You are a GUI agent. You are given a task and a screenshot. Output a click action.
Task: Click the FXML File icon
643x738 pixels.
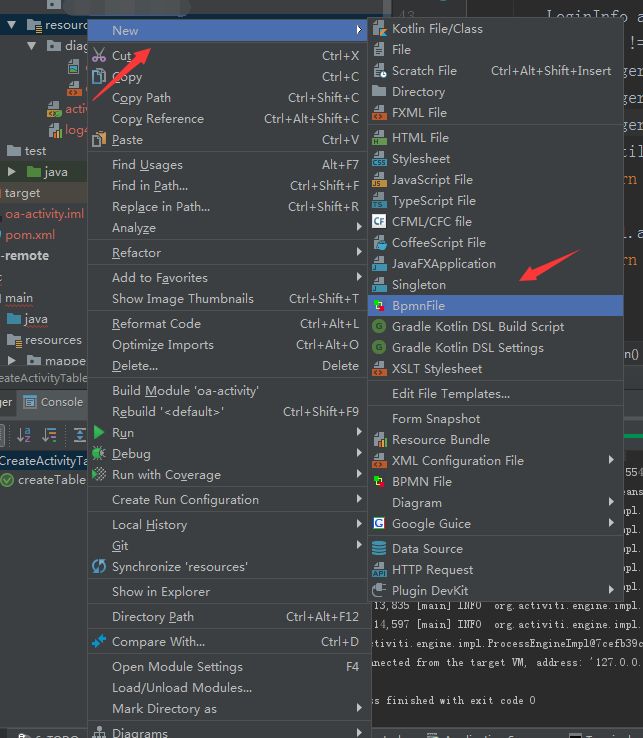click(x=379, y=112)
